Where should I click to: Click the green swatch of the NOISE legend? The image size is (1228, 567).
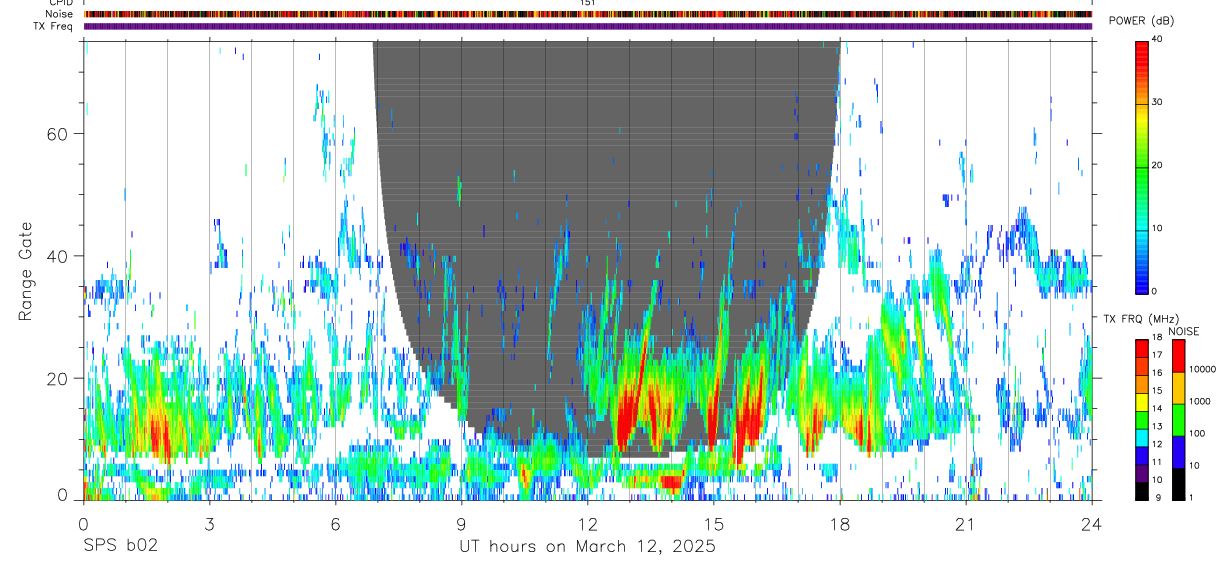point(1178,420)
